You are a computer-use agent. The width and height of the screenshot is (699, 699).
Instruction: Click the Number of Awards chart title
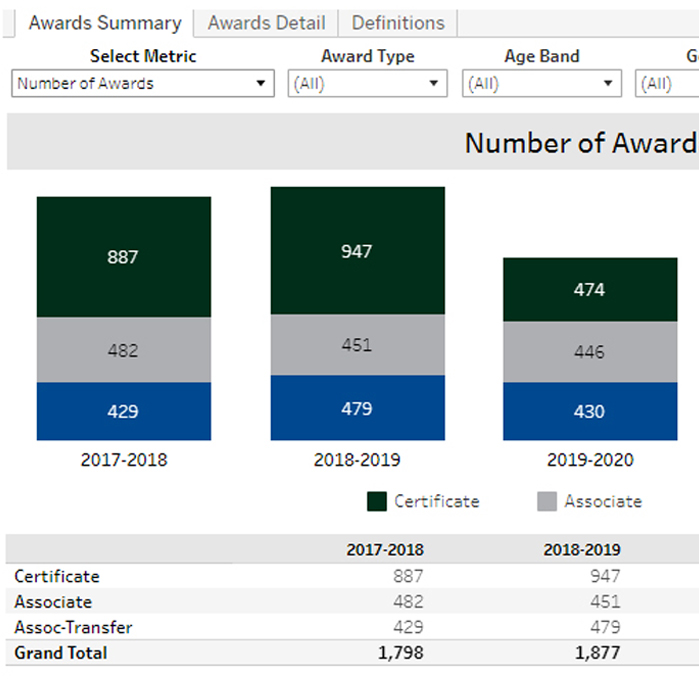581,143
